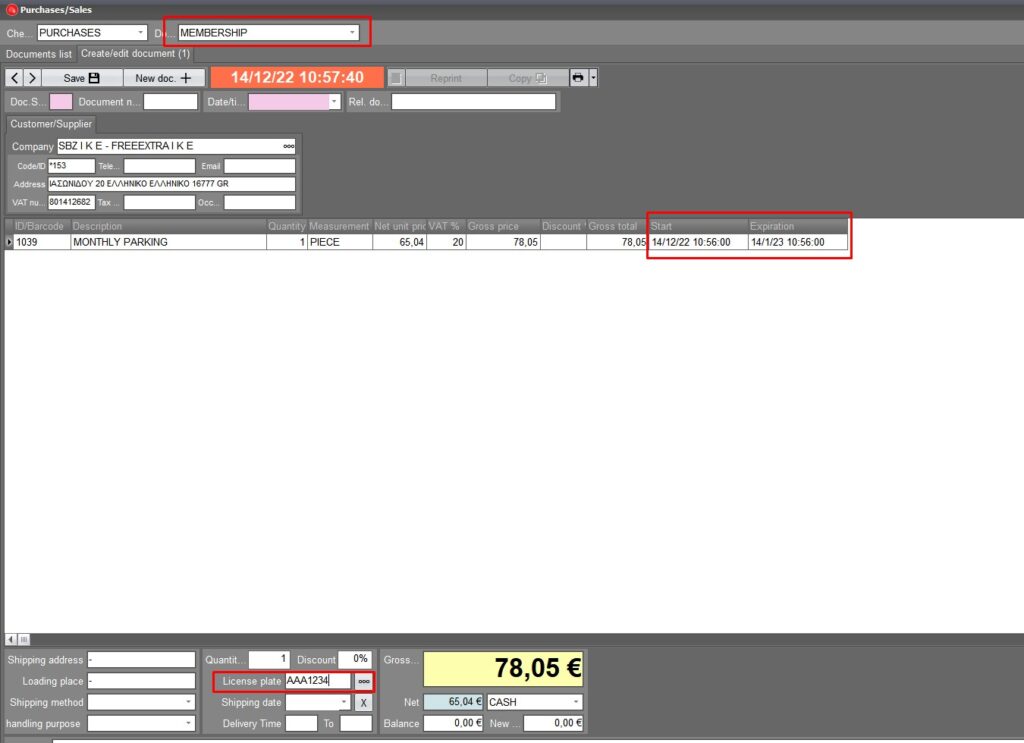Viewport: 1024px width, 743px height.
Task: Click the Reprint button
Action: [x=448, y=77]
